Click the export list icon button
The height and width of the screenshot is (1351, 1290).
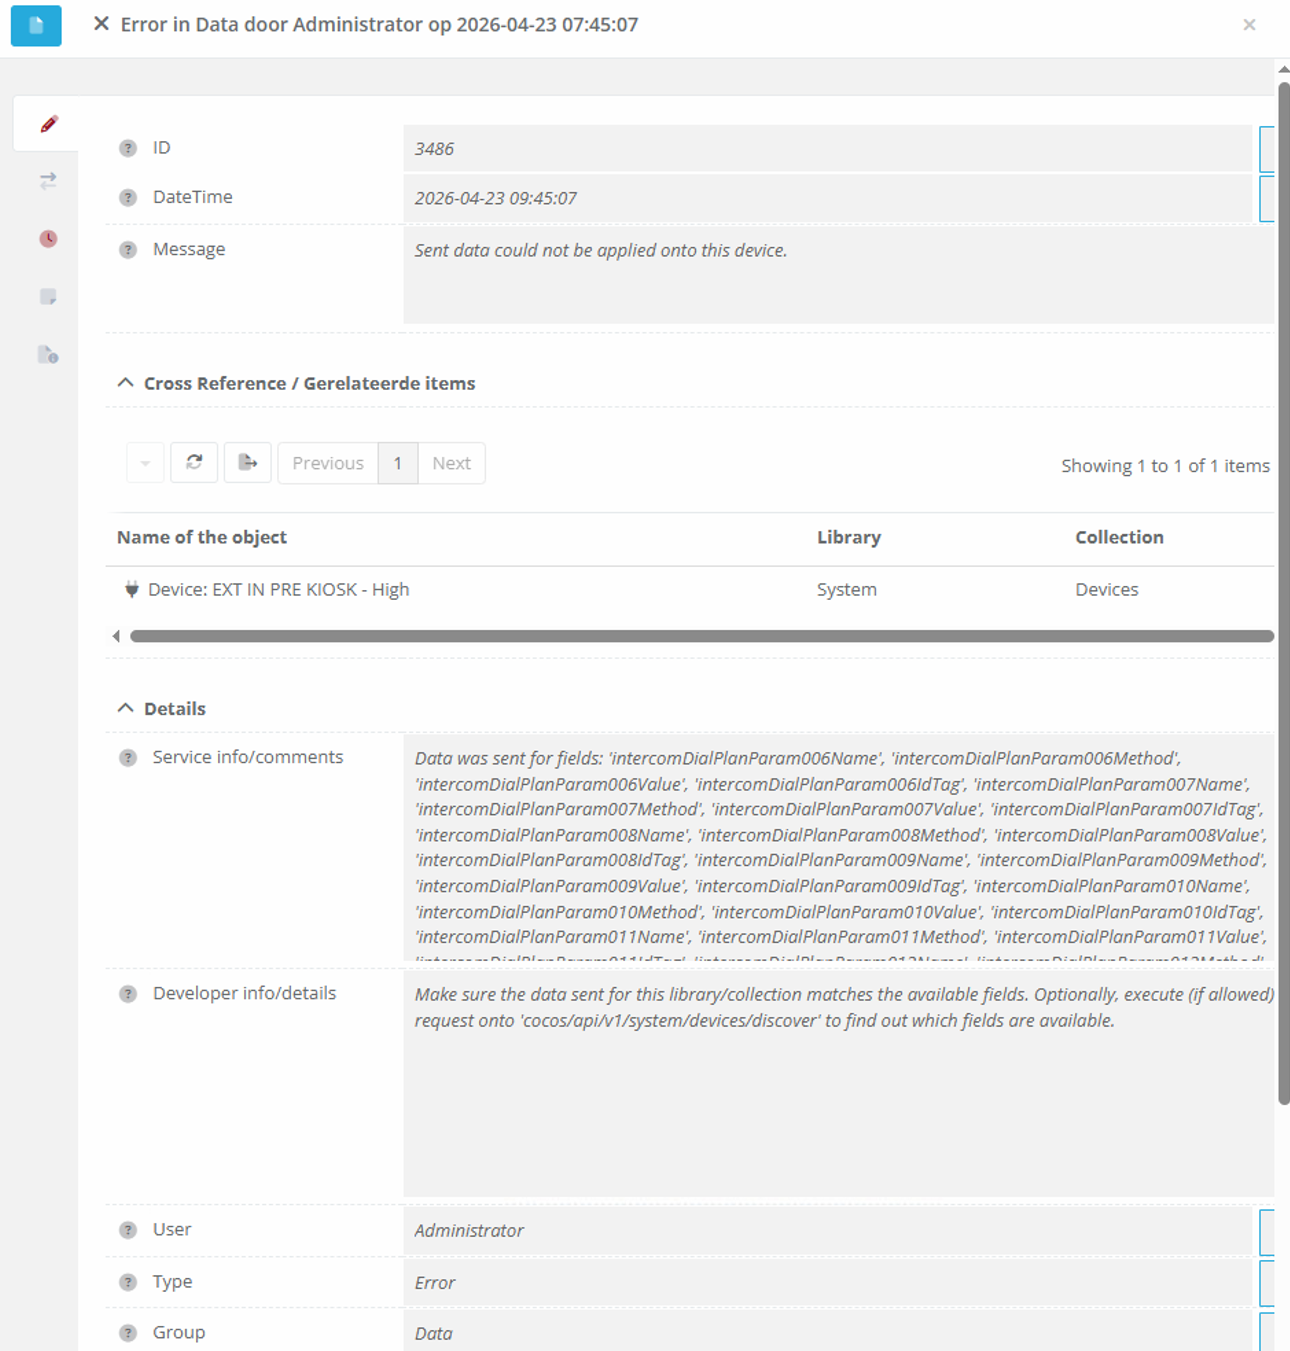point(247,463)
